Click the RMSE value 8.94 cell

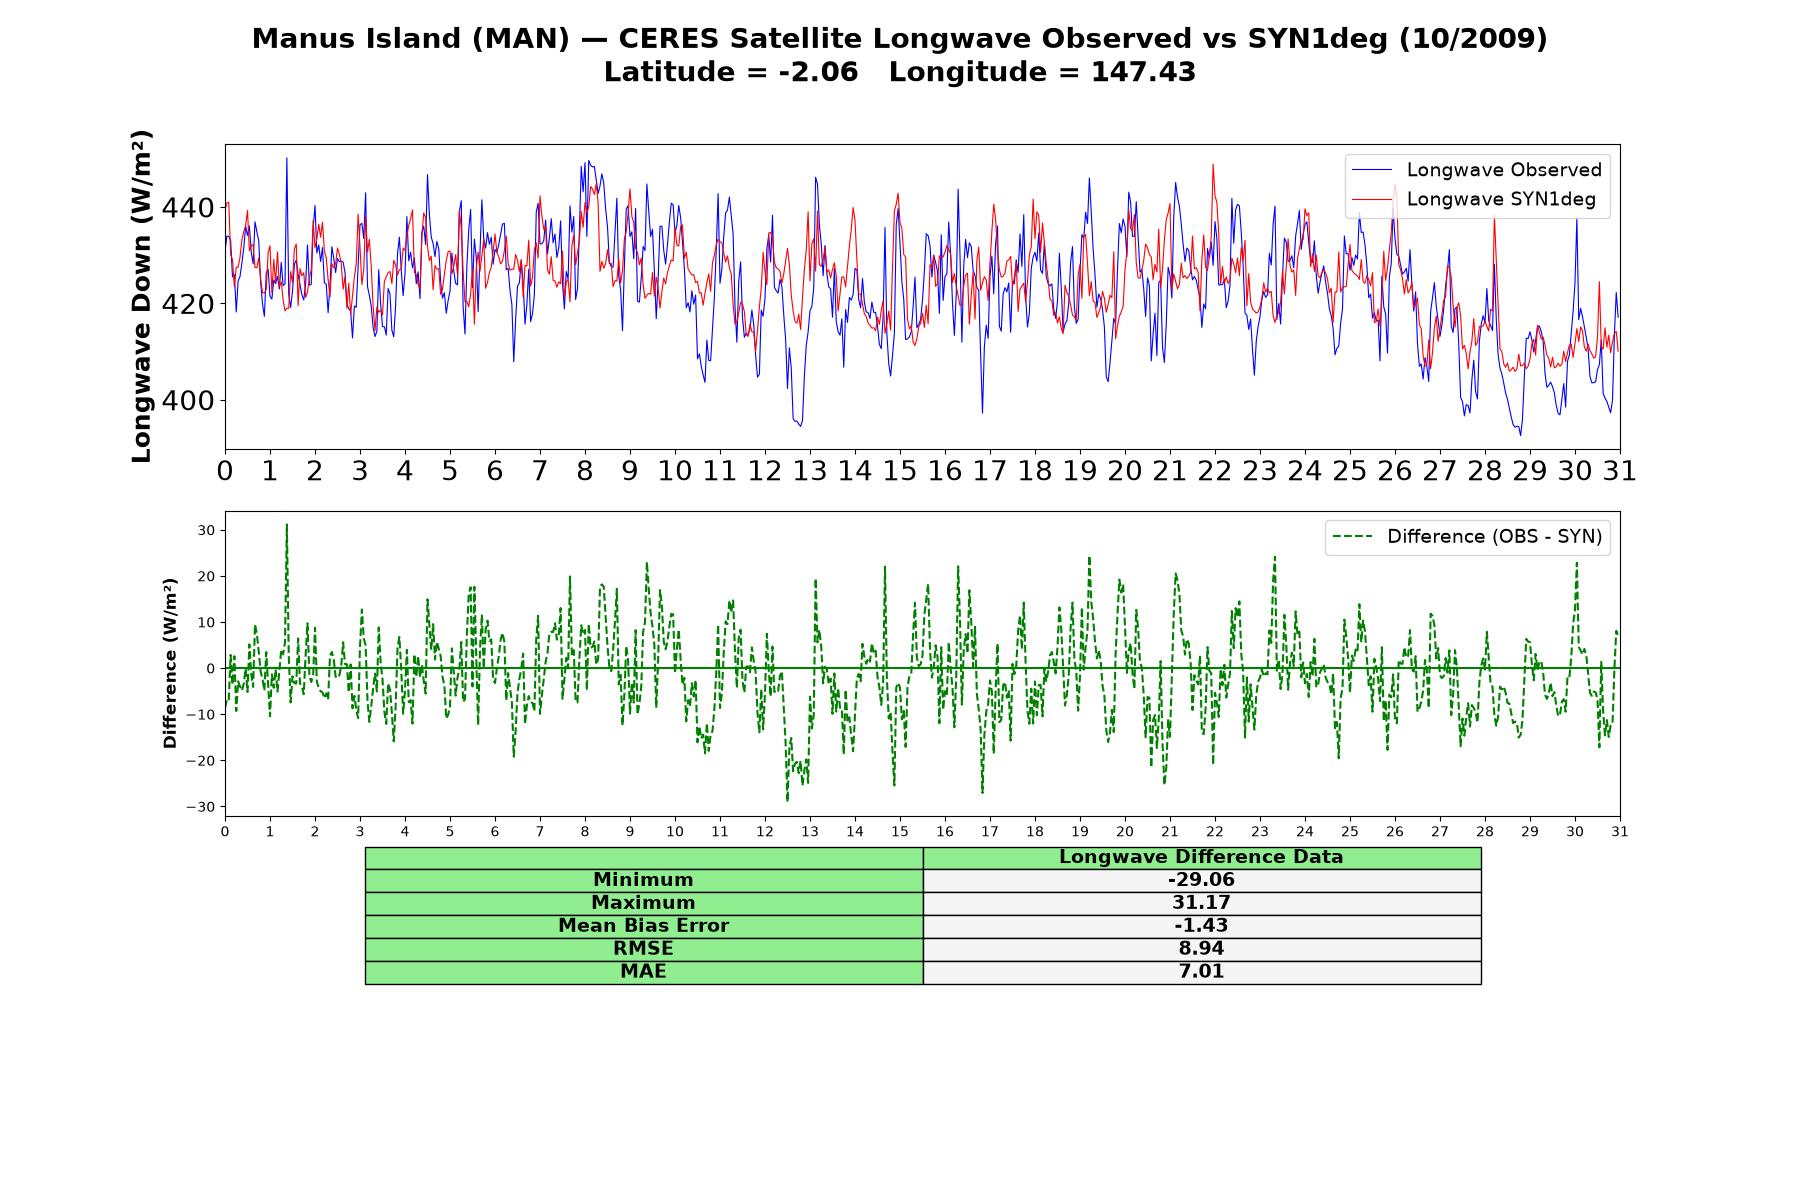click(x=1202, y=949)
